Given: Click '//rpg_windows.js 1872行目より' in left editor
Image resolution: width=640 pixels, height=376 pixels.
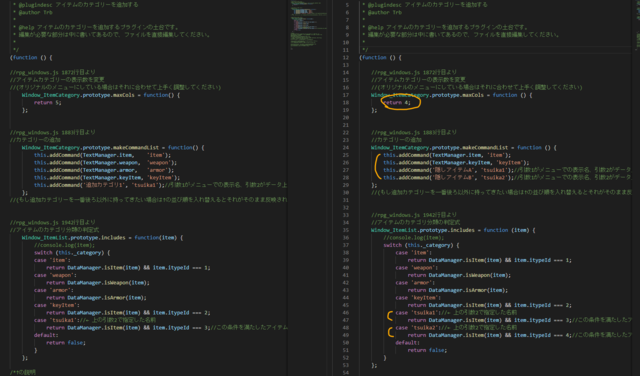Looking at the screenshot, I should point(53,72).
